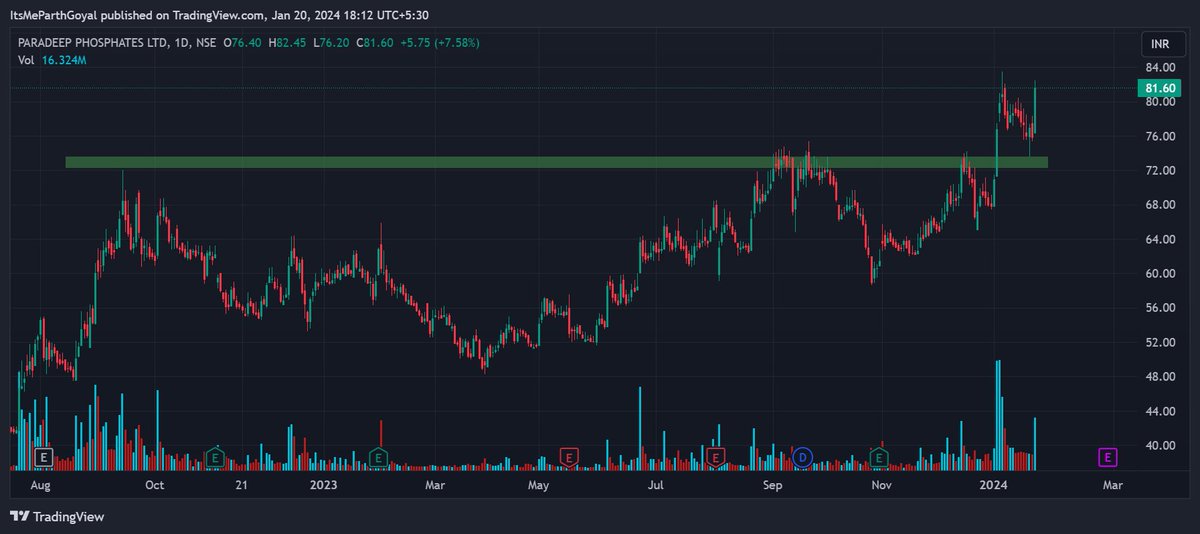This screenshot has width=1200, height=534.
Task: Click the Oct label on time axis
Action: [x=154, y=485]
